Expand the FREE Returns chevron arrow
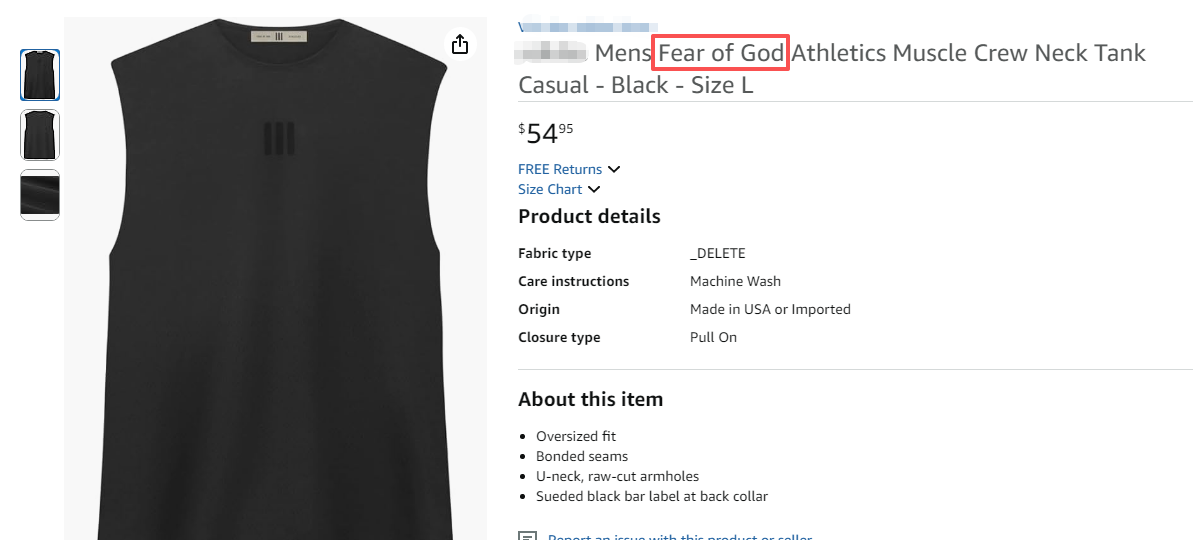The image size is (1193, 540). tap(614, 169)
